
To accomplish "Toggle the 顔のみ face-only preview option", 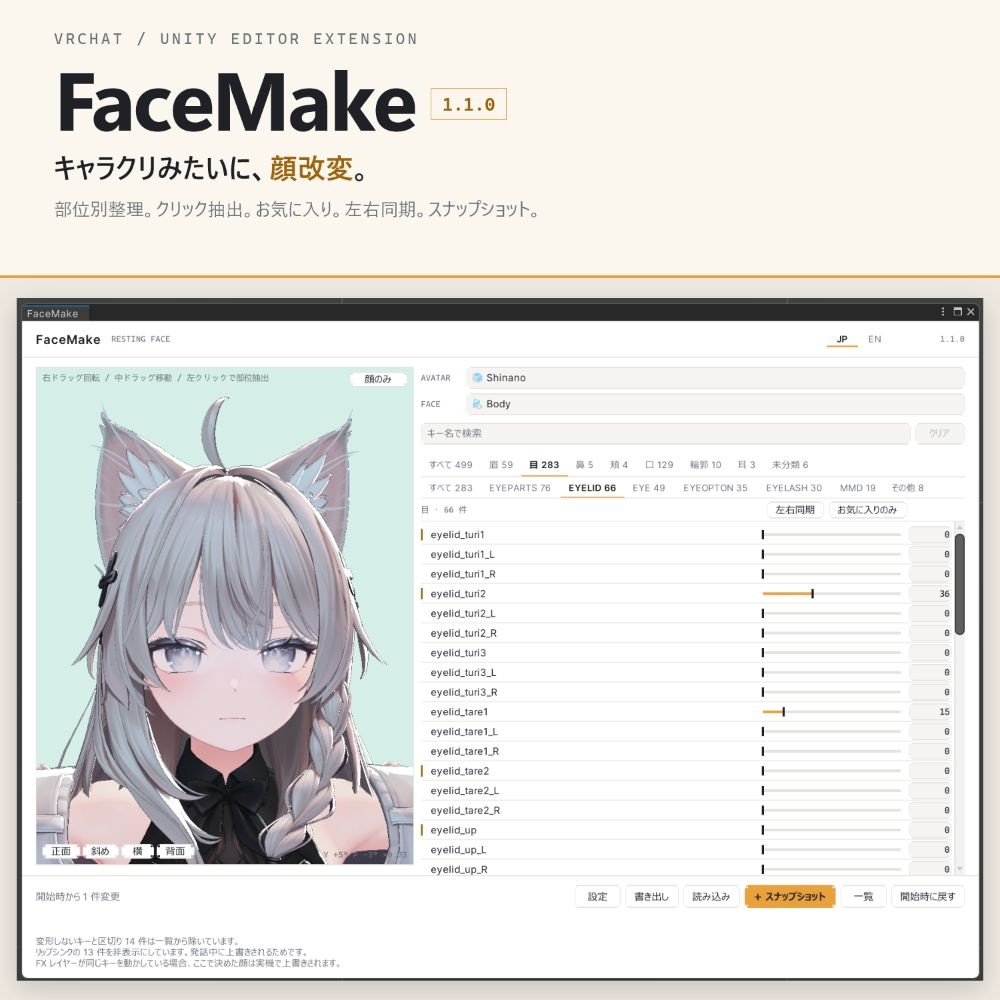I will click(x=378, y=379).
